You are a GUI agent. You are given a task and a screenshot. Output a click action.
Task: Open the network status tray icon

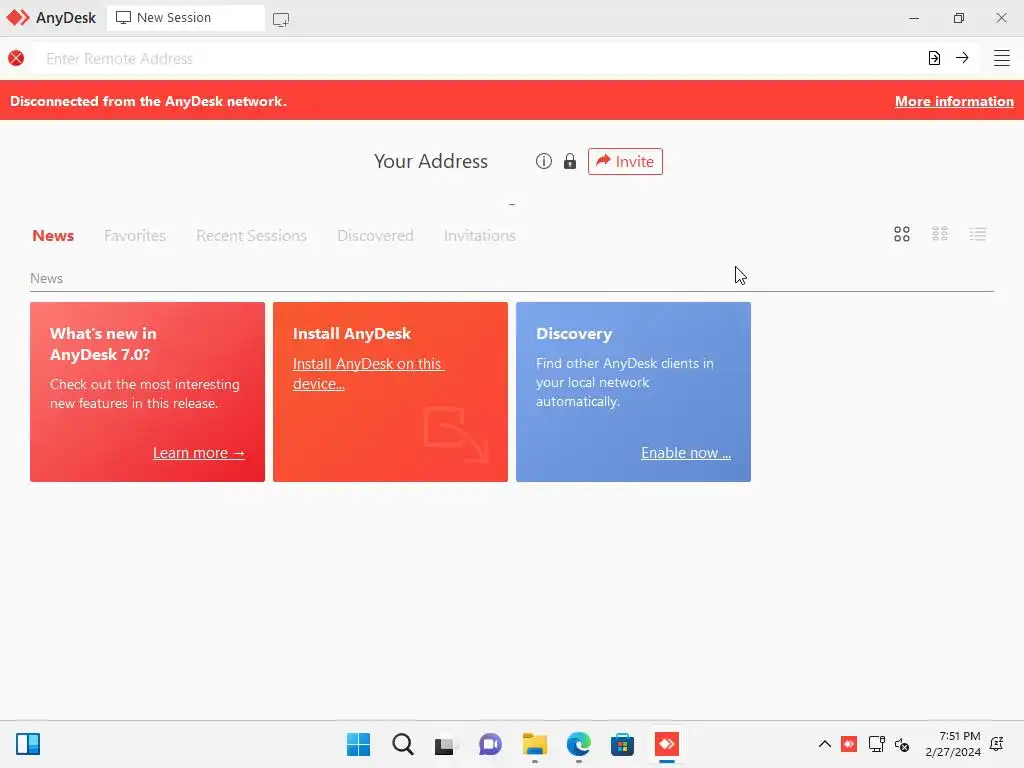click(876, 744)
